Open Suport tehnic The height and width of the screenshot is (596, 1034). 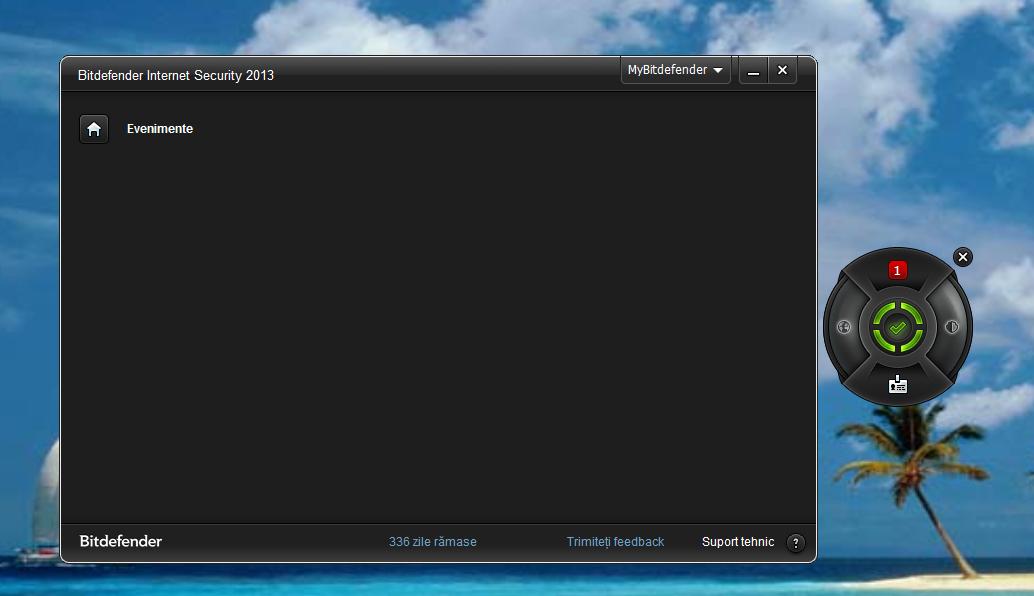(x=738, y=542)
